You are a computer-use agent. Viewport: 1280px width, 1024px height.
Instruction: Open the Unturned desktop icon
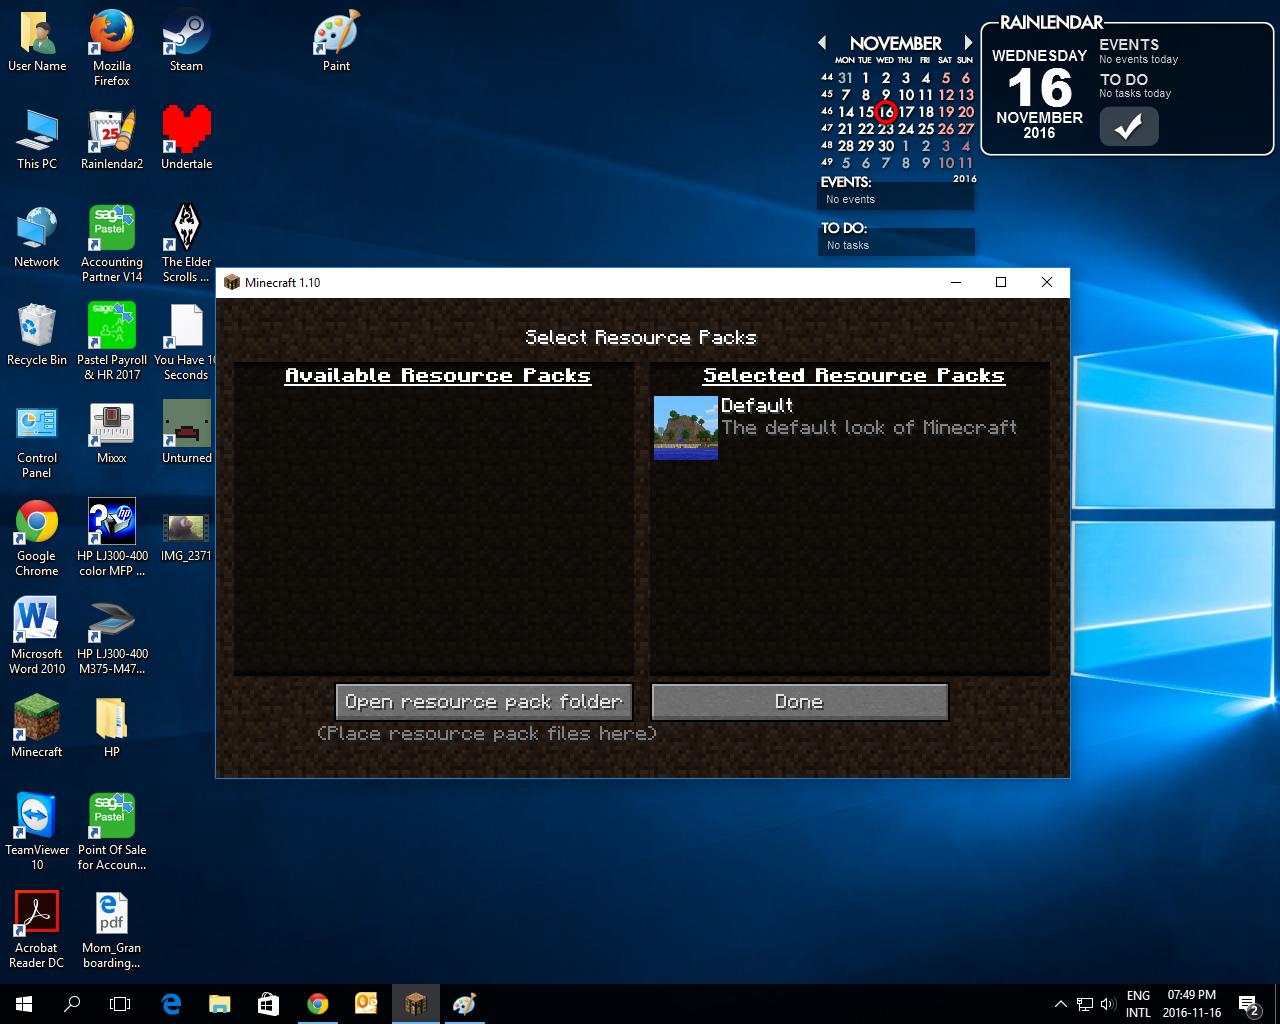(187, 425)
